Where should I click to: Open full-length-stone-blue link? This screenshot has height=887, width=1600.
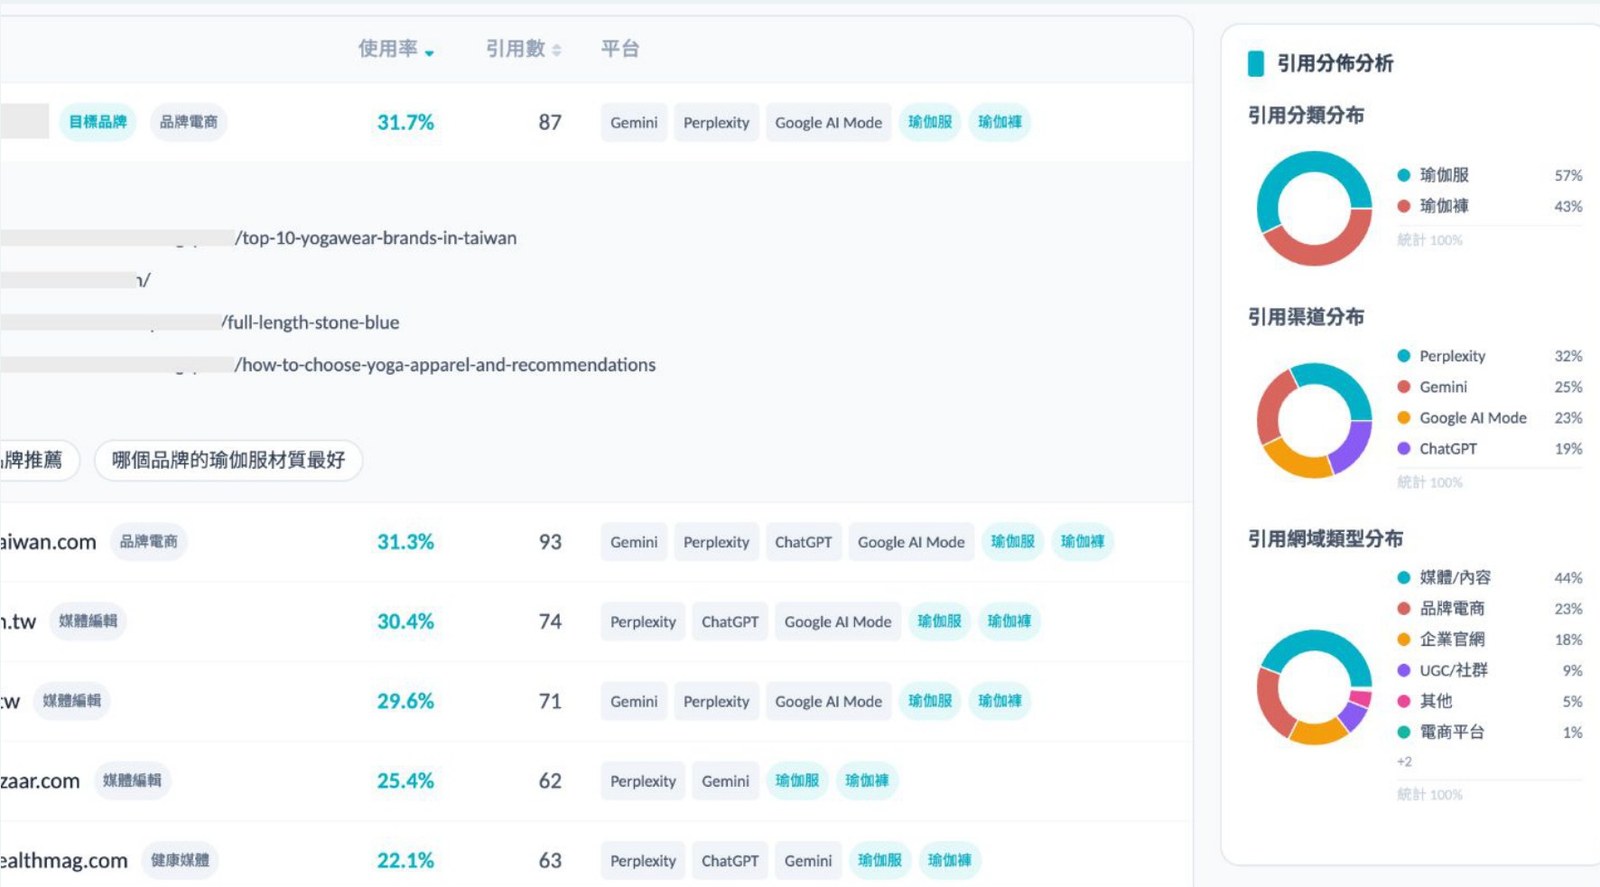[310, 322]
